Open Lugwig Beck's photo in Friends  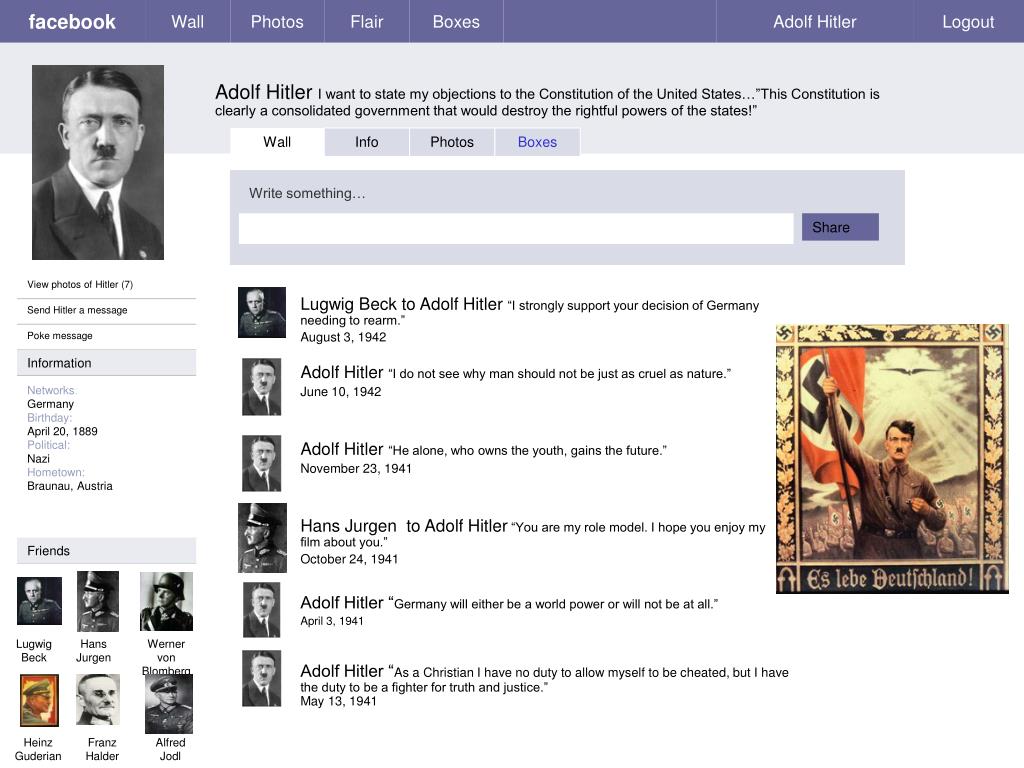[x=39, y=601]
